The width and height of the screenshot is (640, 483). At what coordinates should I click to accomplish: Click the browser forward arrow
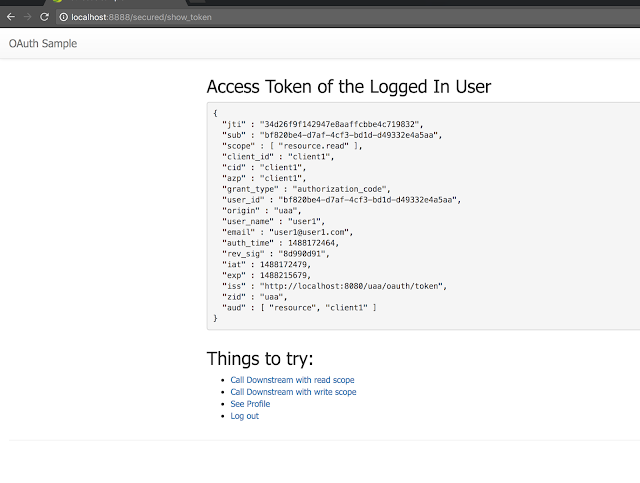(27, 17)
